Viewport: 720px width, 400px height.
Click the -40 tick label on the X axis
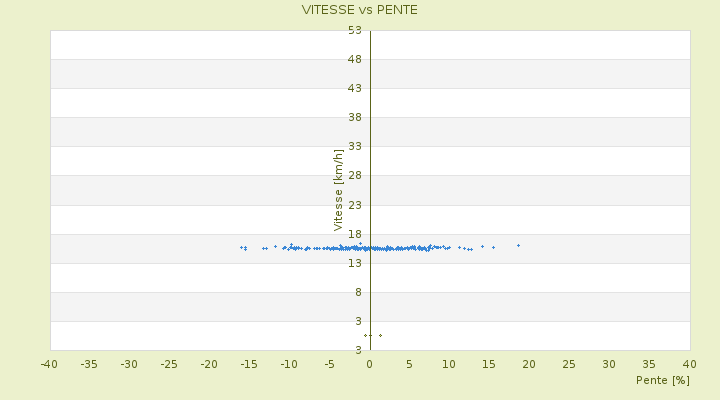point(49,364)
